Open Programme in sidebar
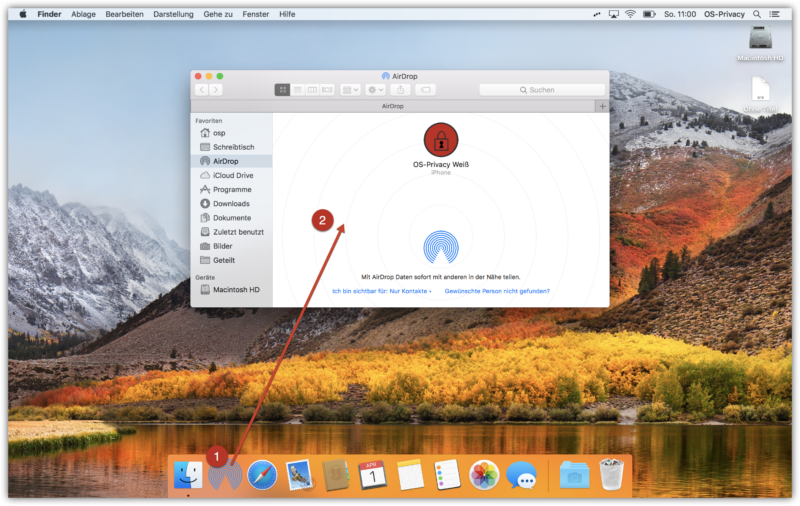 pyautogui.click(x=232, y=189)
